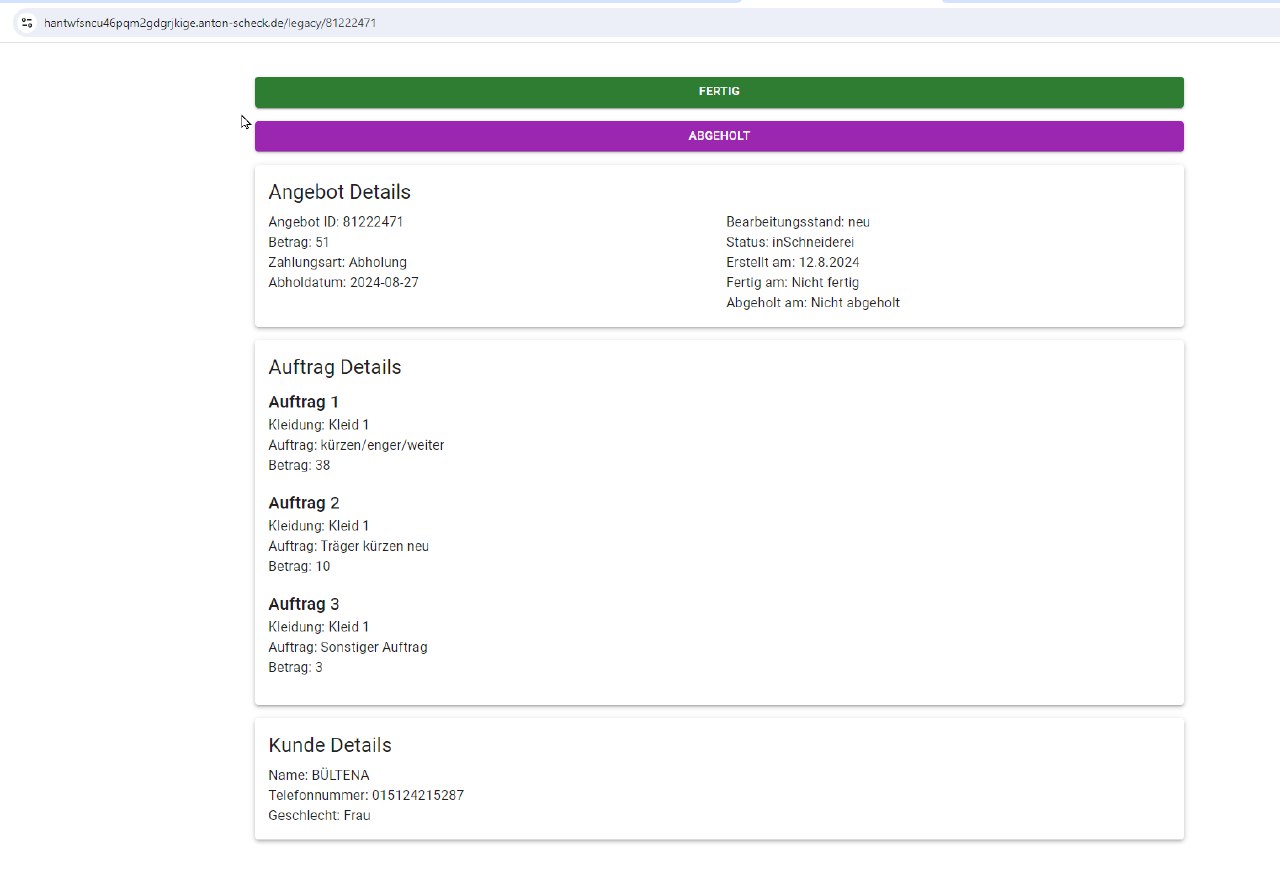Click the Fertig am: Nicht fertig text

(x=792, y=282)
